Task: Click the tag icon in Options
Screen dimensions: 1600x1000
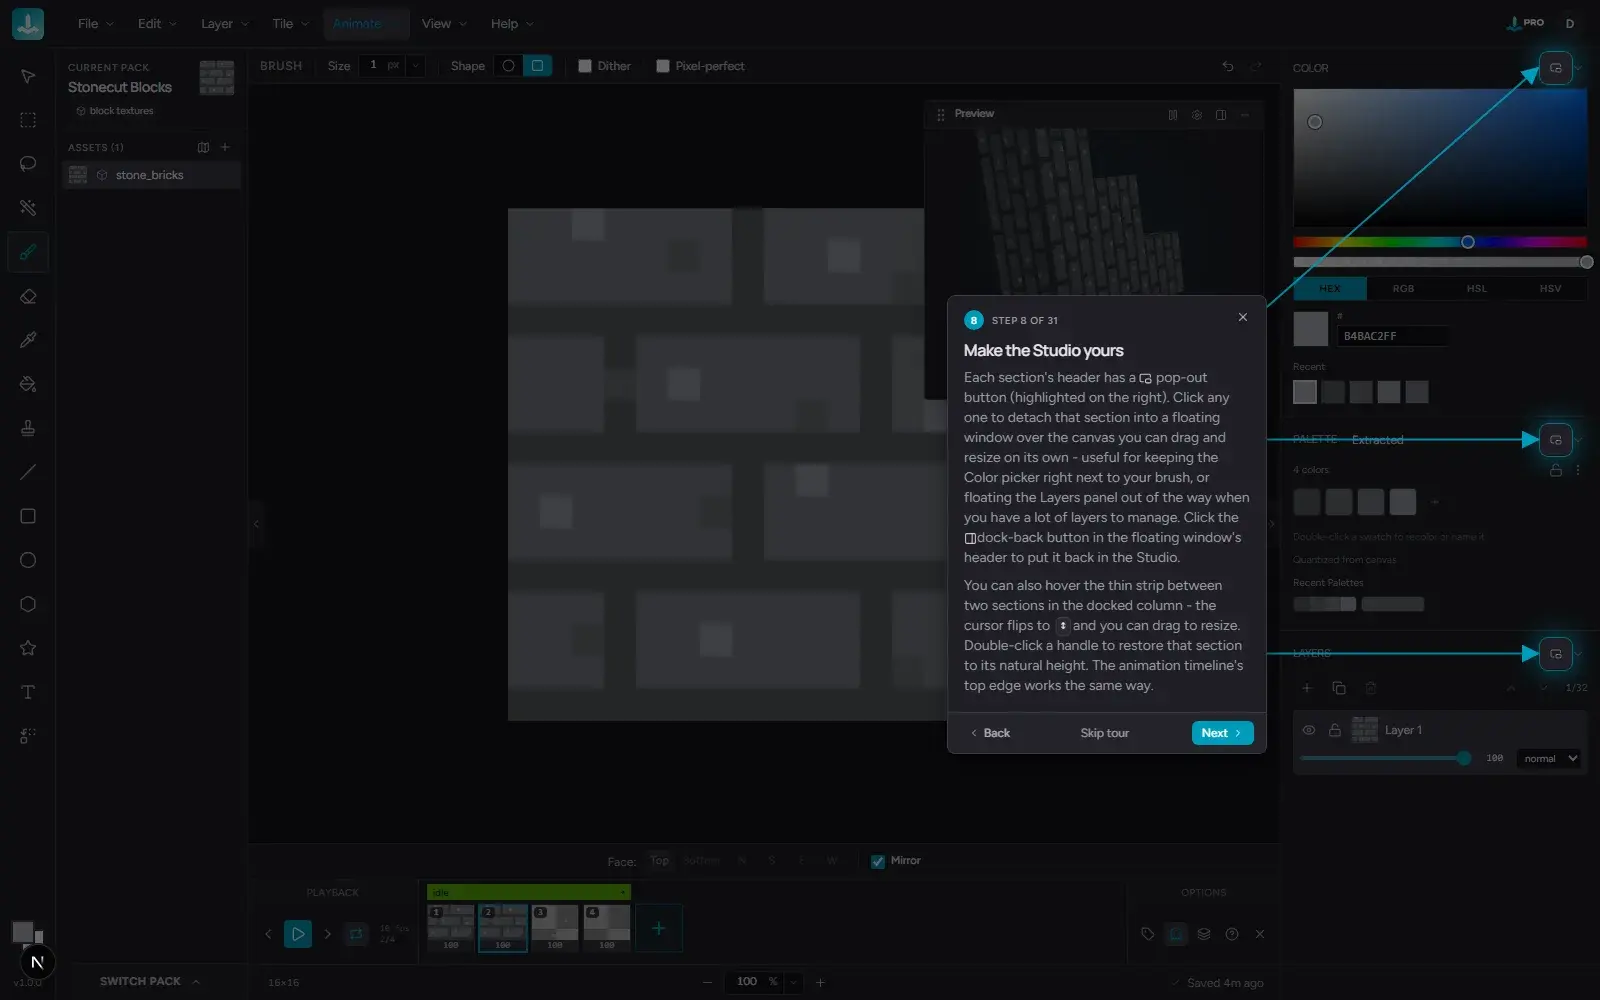Action: (1147, 934)
